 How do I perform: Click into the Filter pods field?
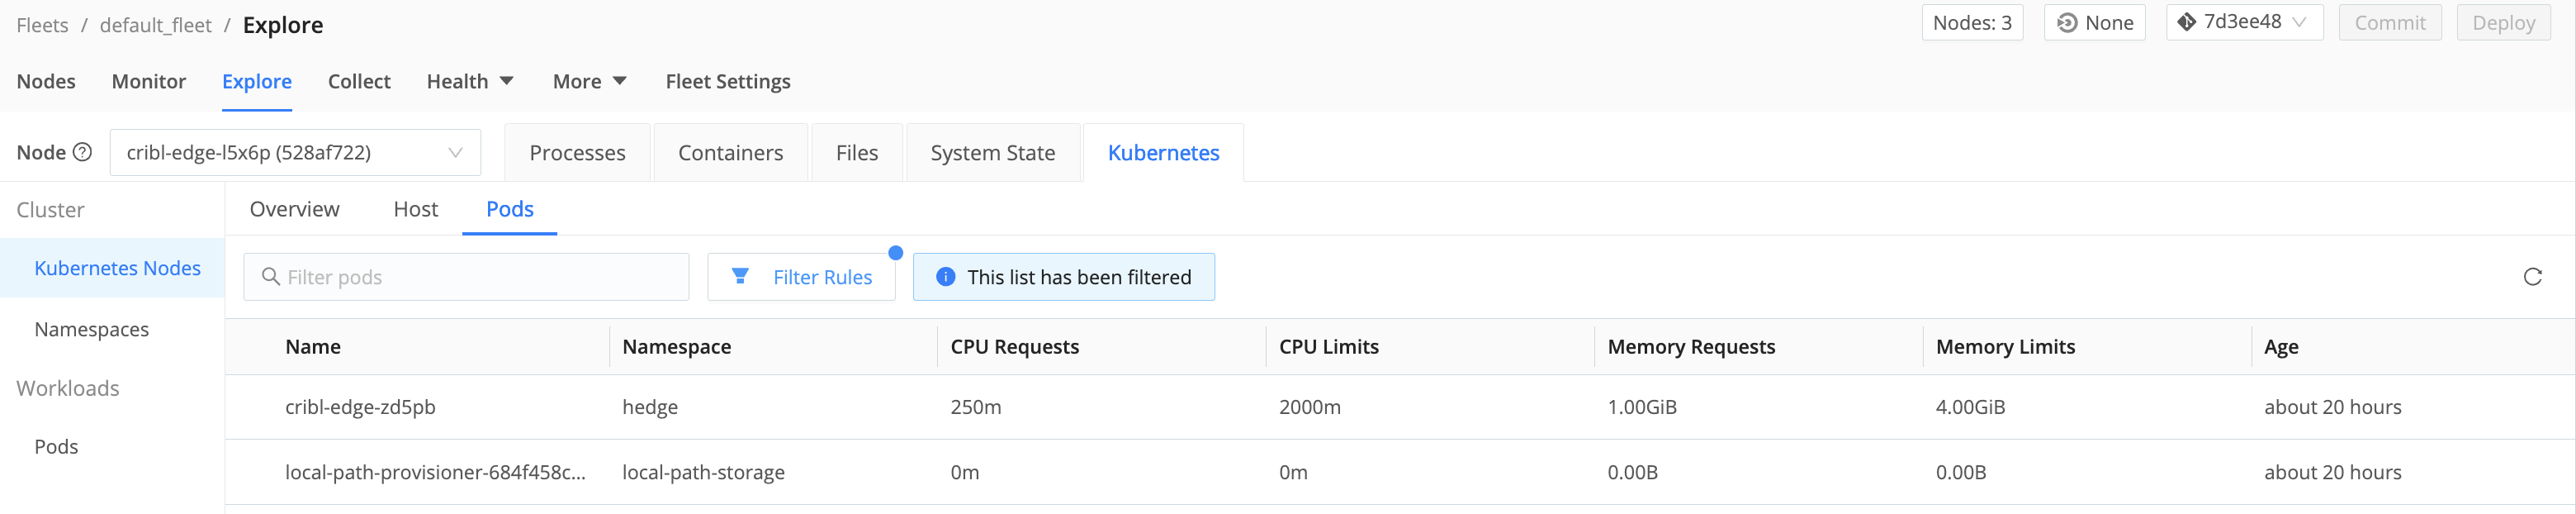(466, 277)
